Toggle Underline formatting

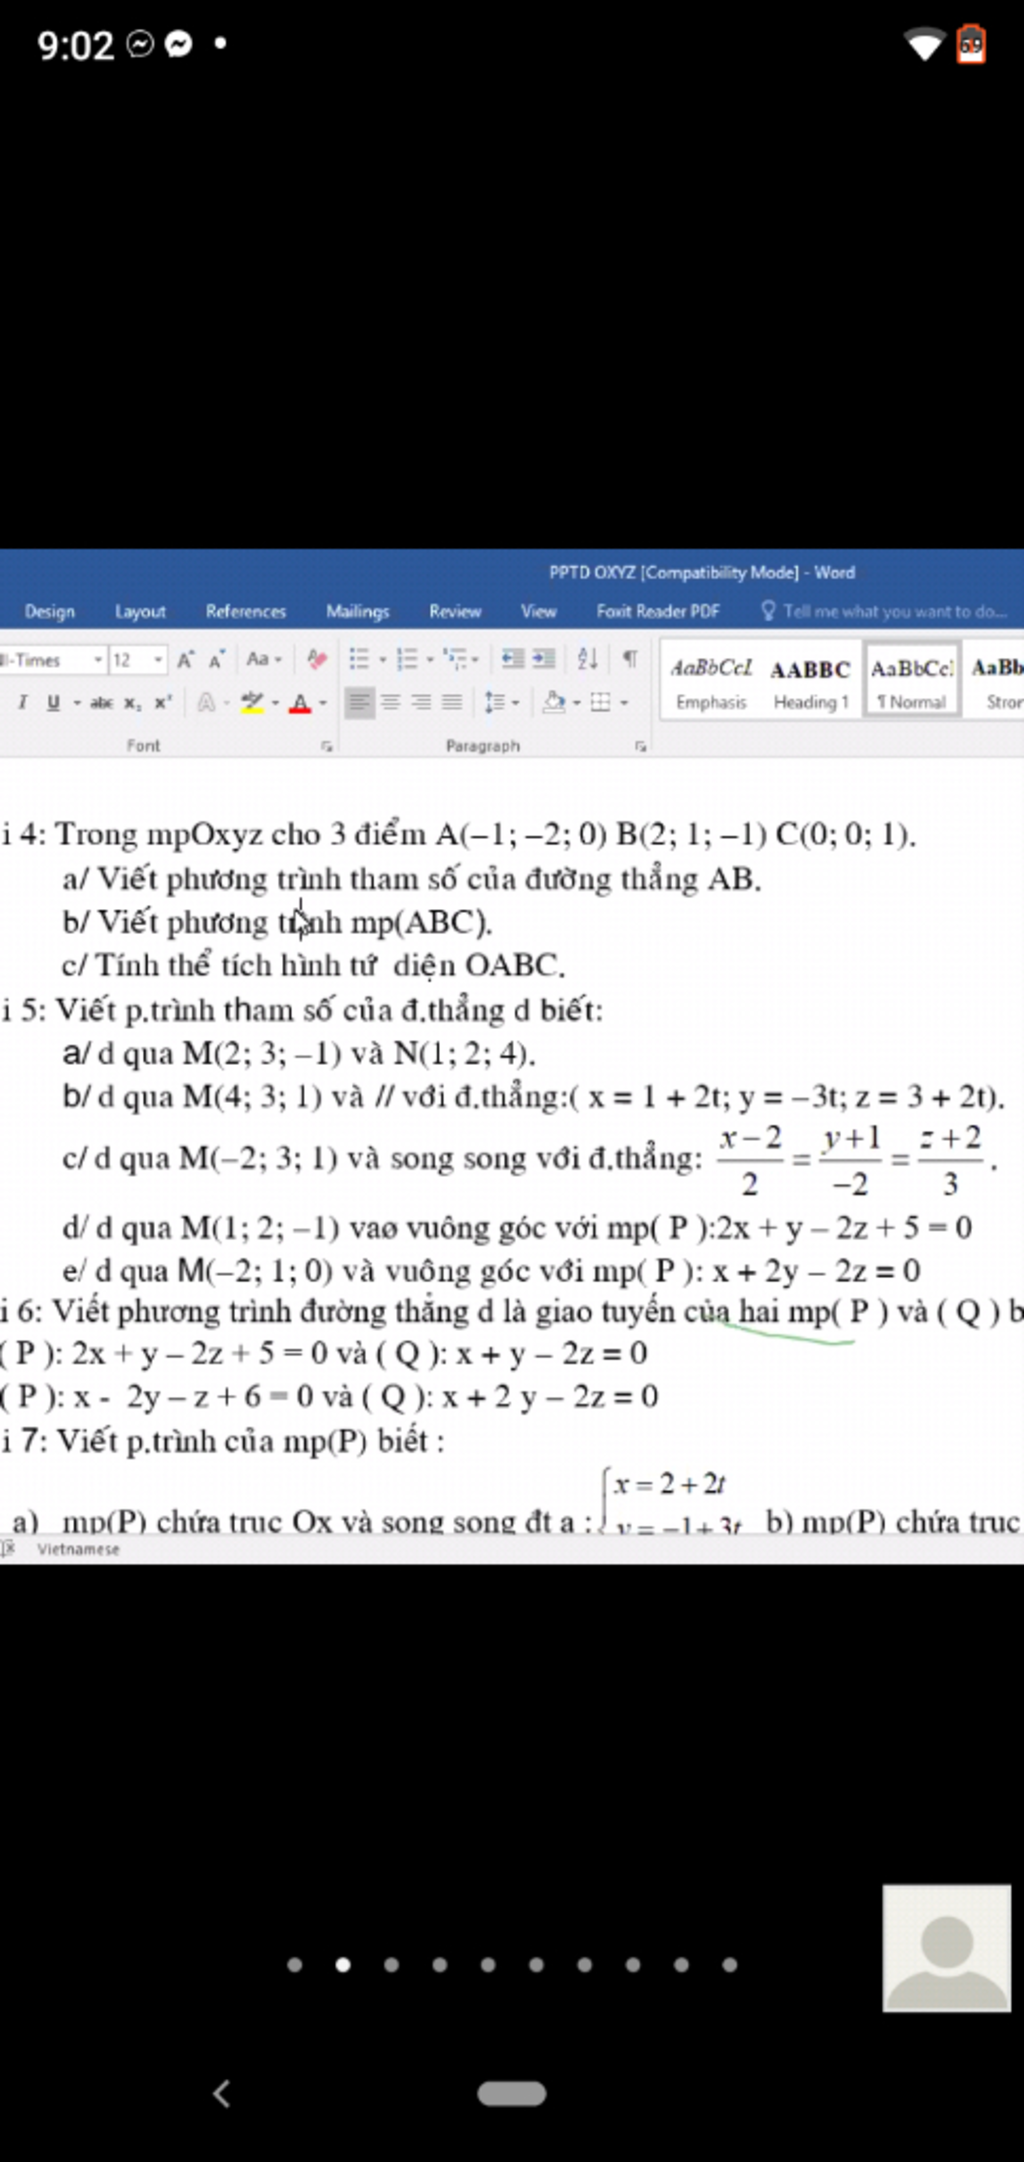point(53,703)
